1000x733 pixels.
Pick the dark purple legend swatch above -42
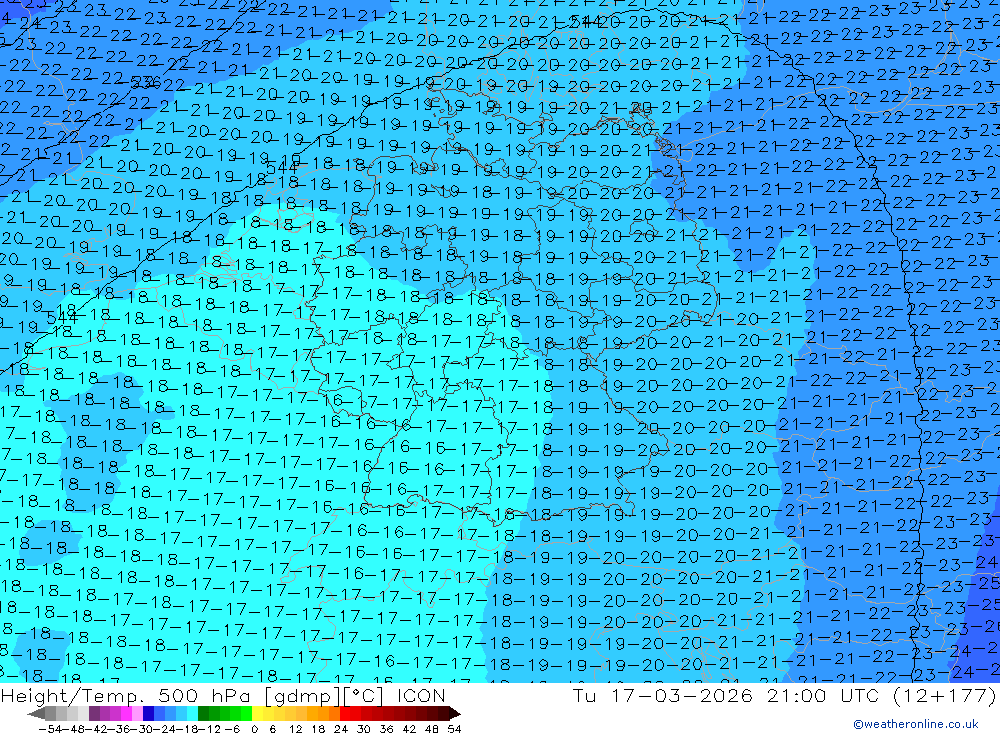94,713
